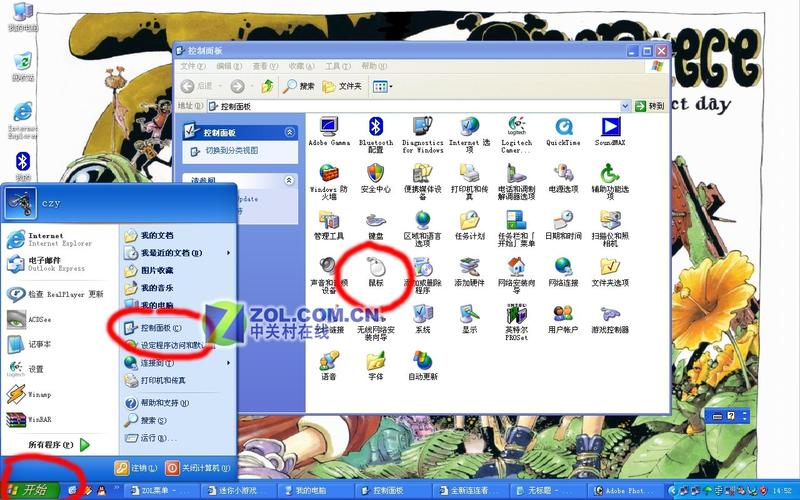Click the 转到 (Go) button

pyautogui.click(x=650, y=106)
